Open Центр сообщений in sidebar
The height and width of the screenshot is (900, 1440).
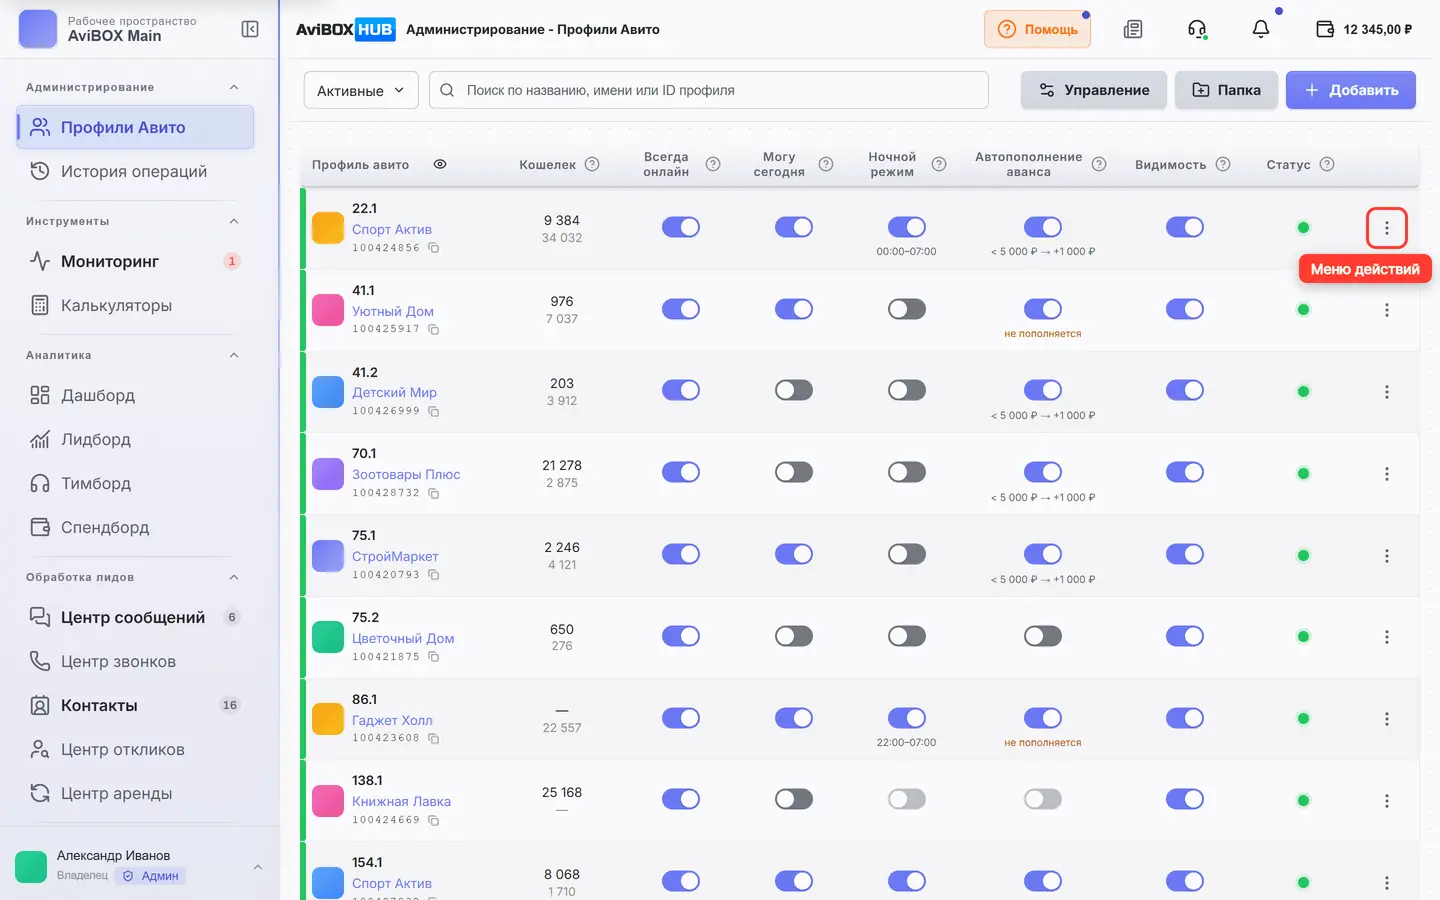coord(135,617)
